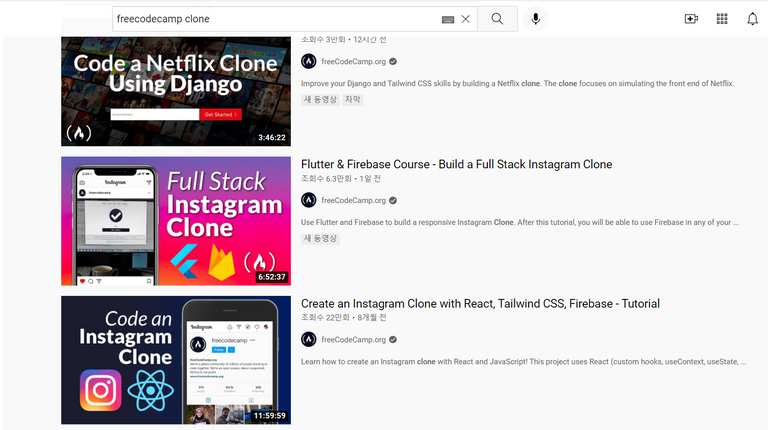Click the 6:52:37 duration label

coord(272,277)
